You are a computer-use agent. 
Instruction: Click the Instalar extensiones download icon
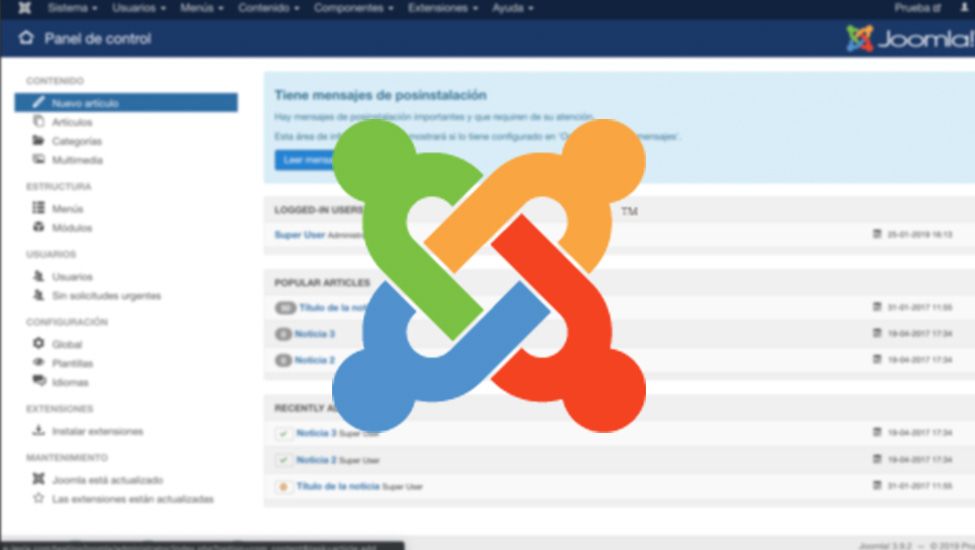pos(39,430)
